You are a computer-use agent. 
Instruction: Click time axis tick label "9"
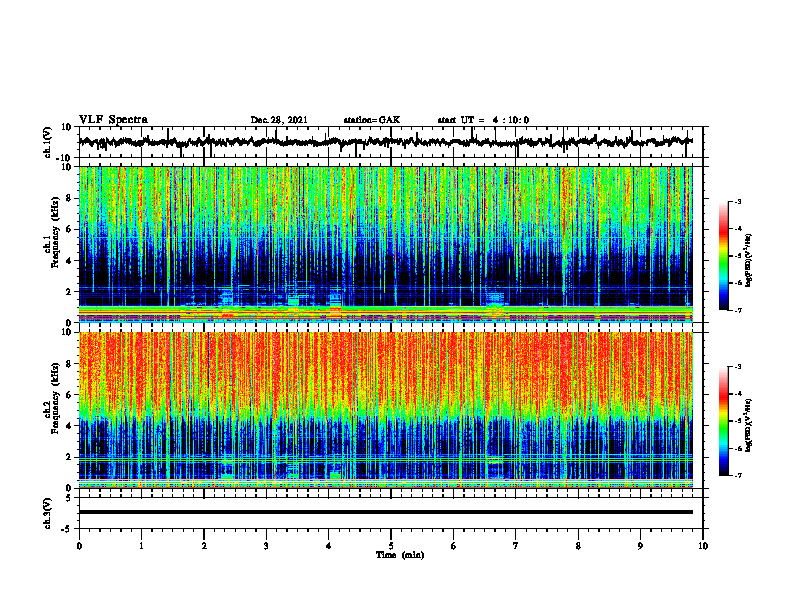coord(640,546)
